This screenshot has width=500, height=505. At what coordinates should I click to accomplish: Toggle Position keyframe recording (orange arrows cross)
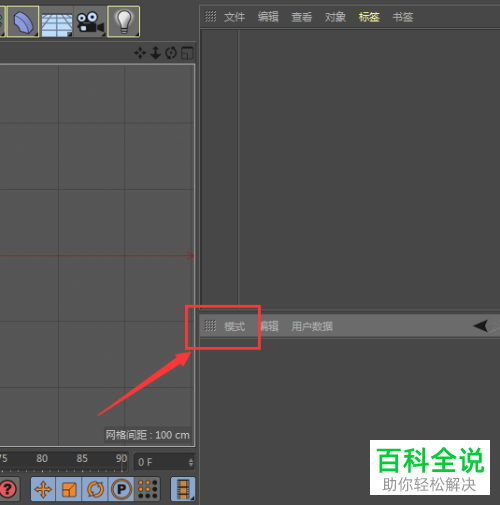(x=43, y=489)
